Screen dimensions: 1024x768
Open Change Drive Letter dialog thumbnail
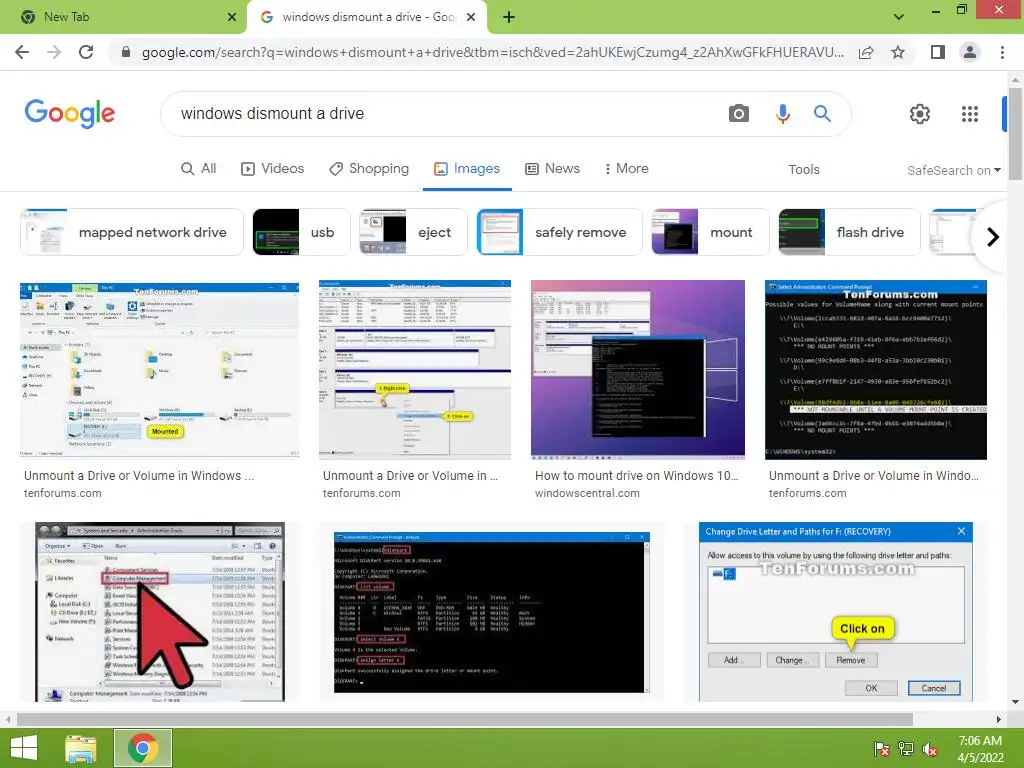point(835,612)
